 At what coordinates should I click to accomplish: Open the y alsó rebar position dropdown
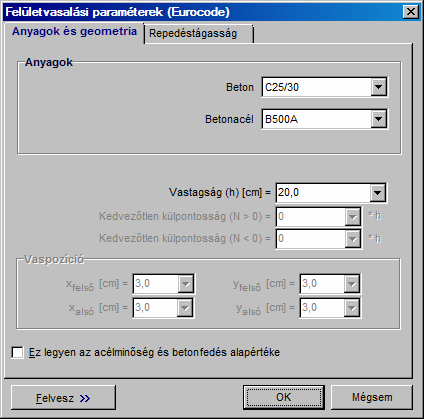click(x=352, y=308)
